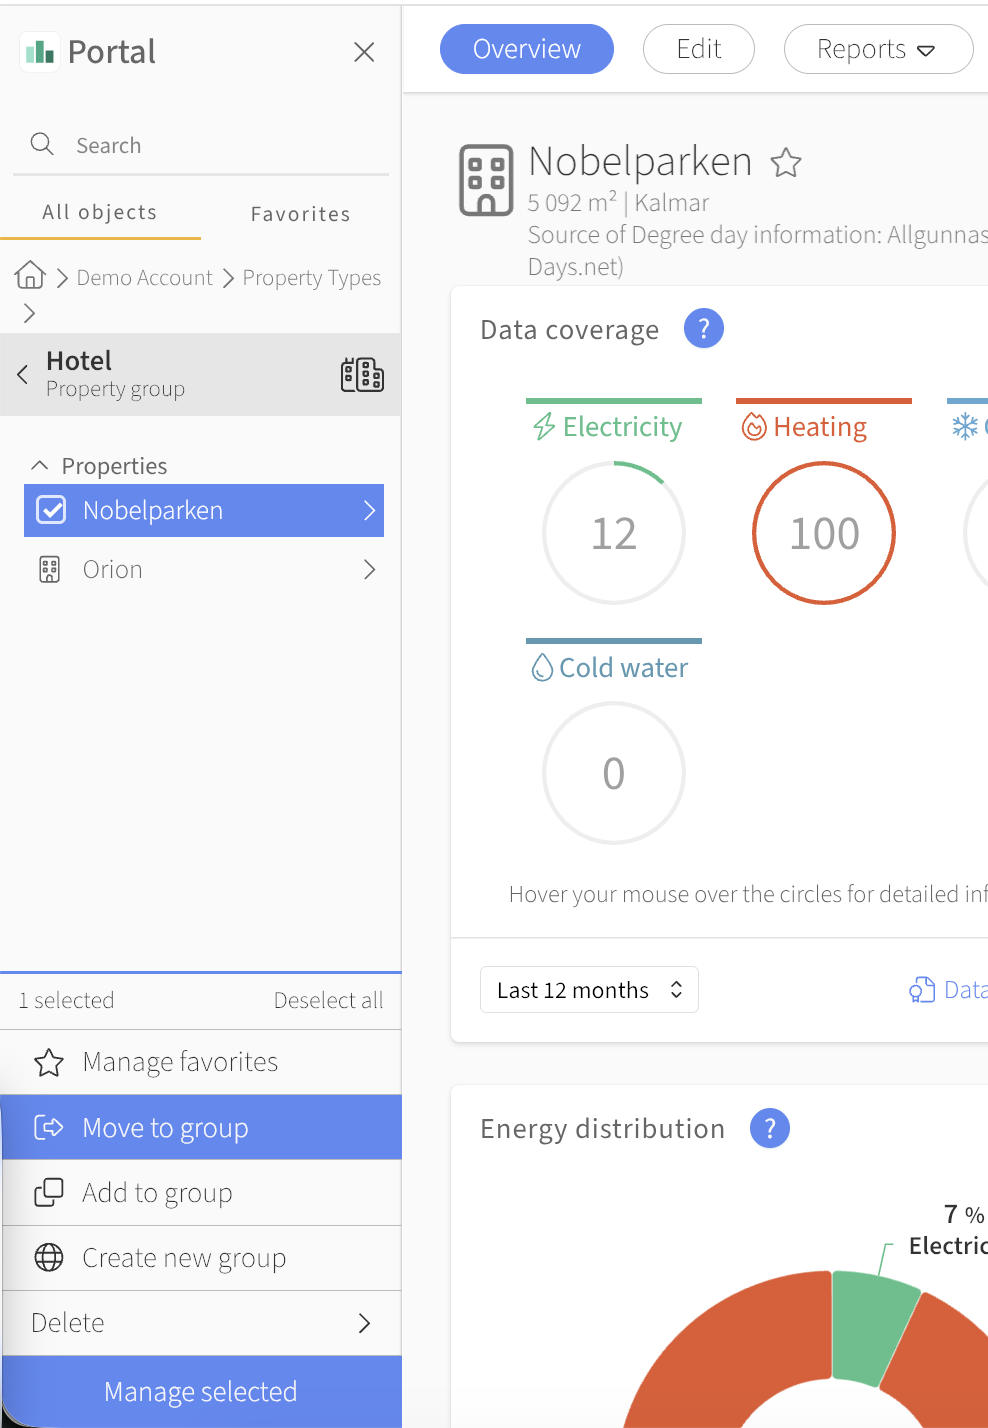Viewport: 988px width, 1428px height.
Task: Collapse the Properties section
Action: pyautogui.click(x=40, y=465)
